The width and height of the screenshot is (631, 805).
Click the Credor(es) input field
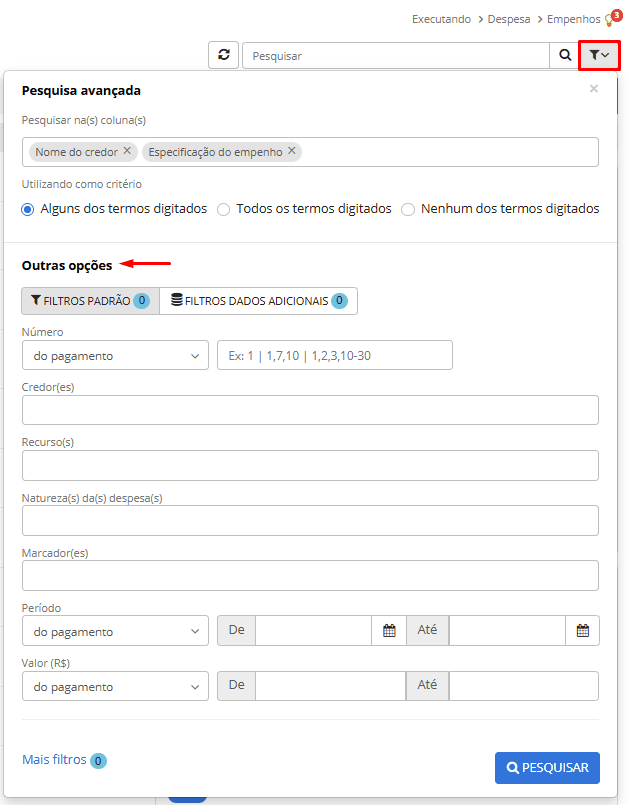click(x=310, y=410)
